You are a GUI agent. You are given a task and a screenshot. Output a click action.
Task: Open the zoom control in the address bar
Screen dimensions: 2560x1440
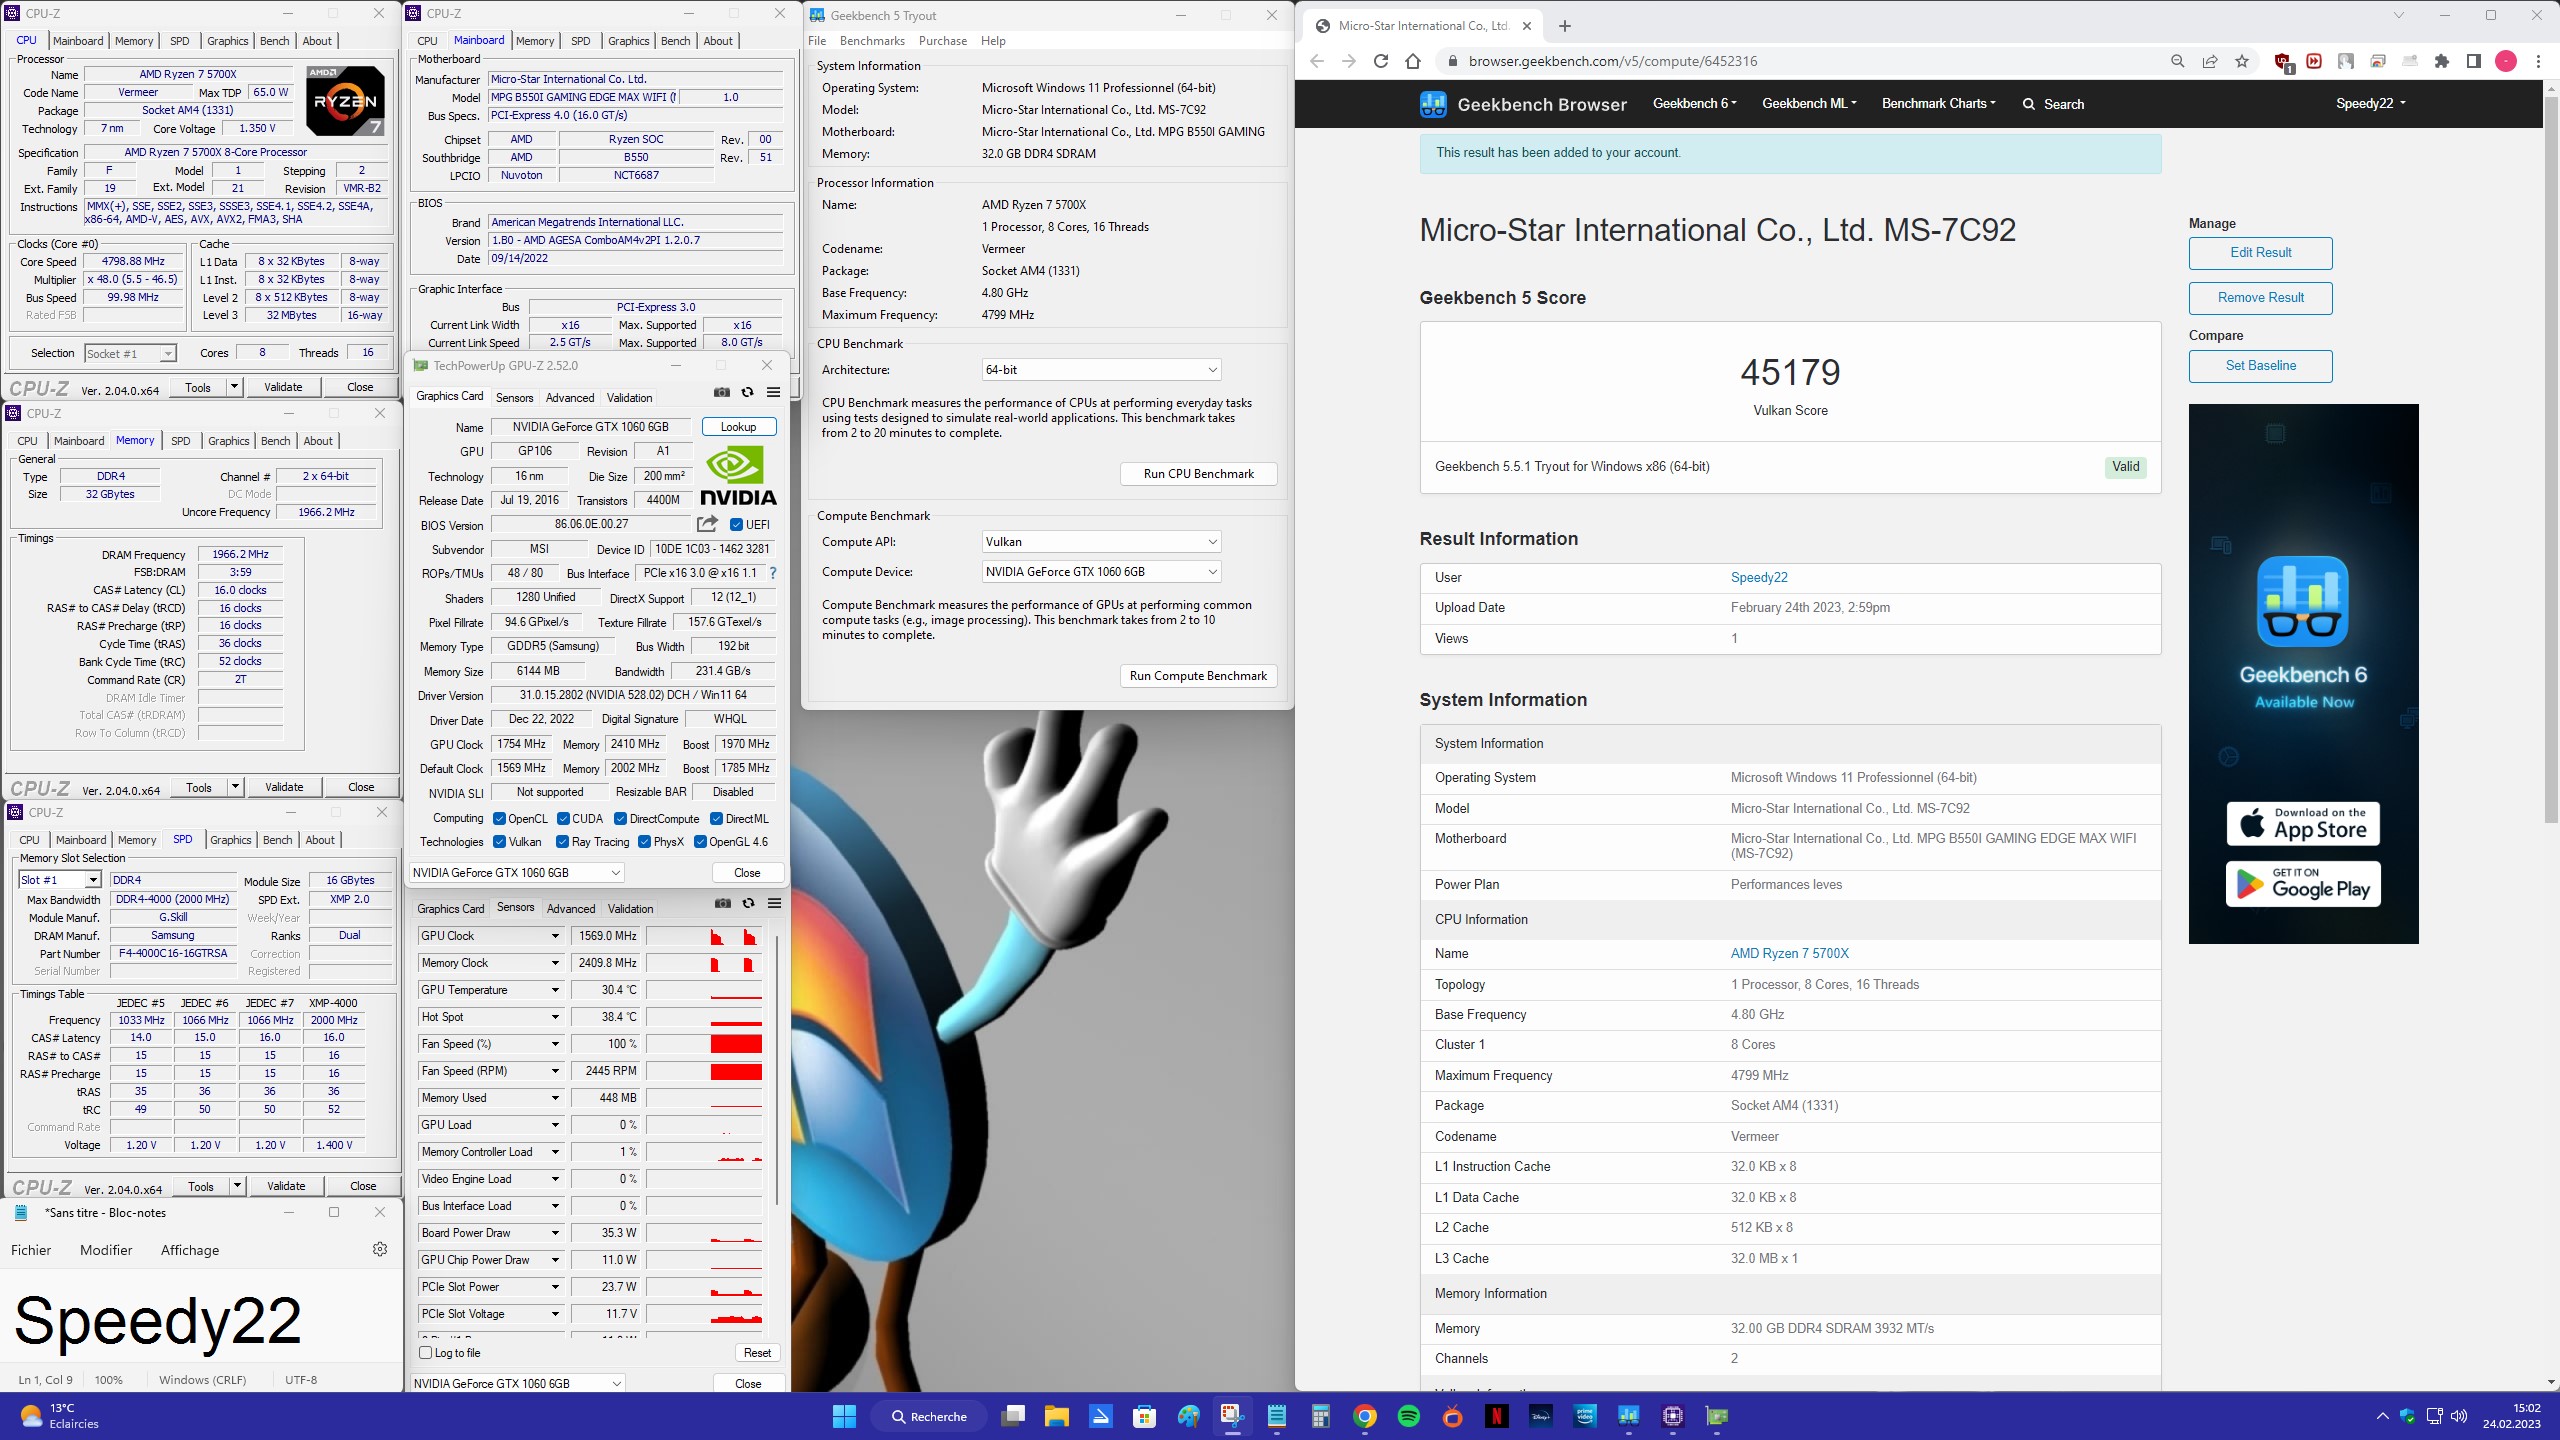point(2178,61)
